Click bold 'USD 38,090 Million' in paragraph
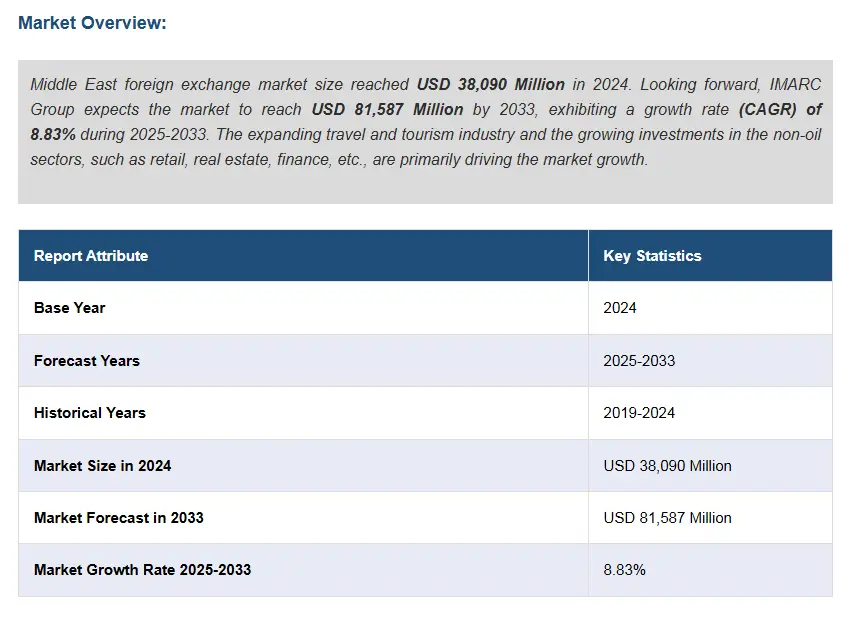Screen dimensions: 852x620 click(x=491, y=85)
